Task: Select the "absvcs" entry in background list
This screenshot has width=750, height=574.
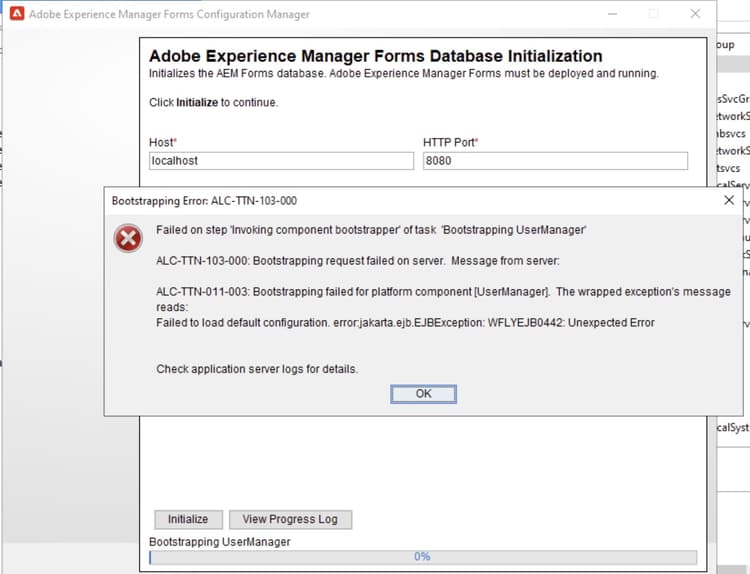Action: 730,133
